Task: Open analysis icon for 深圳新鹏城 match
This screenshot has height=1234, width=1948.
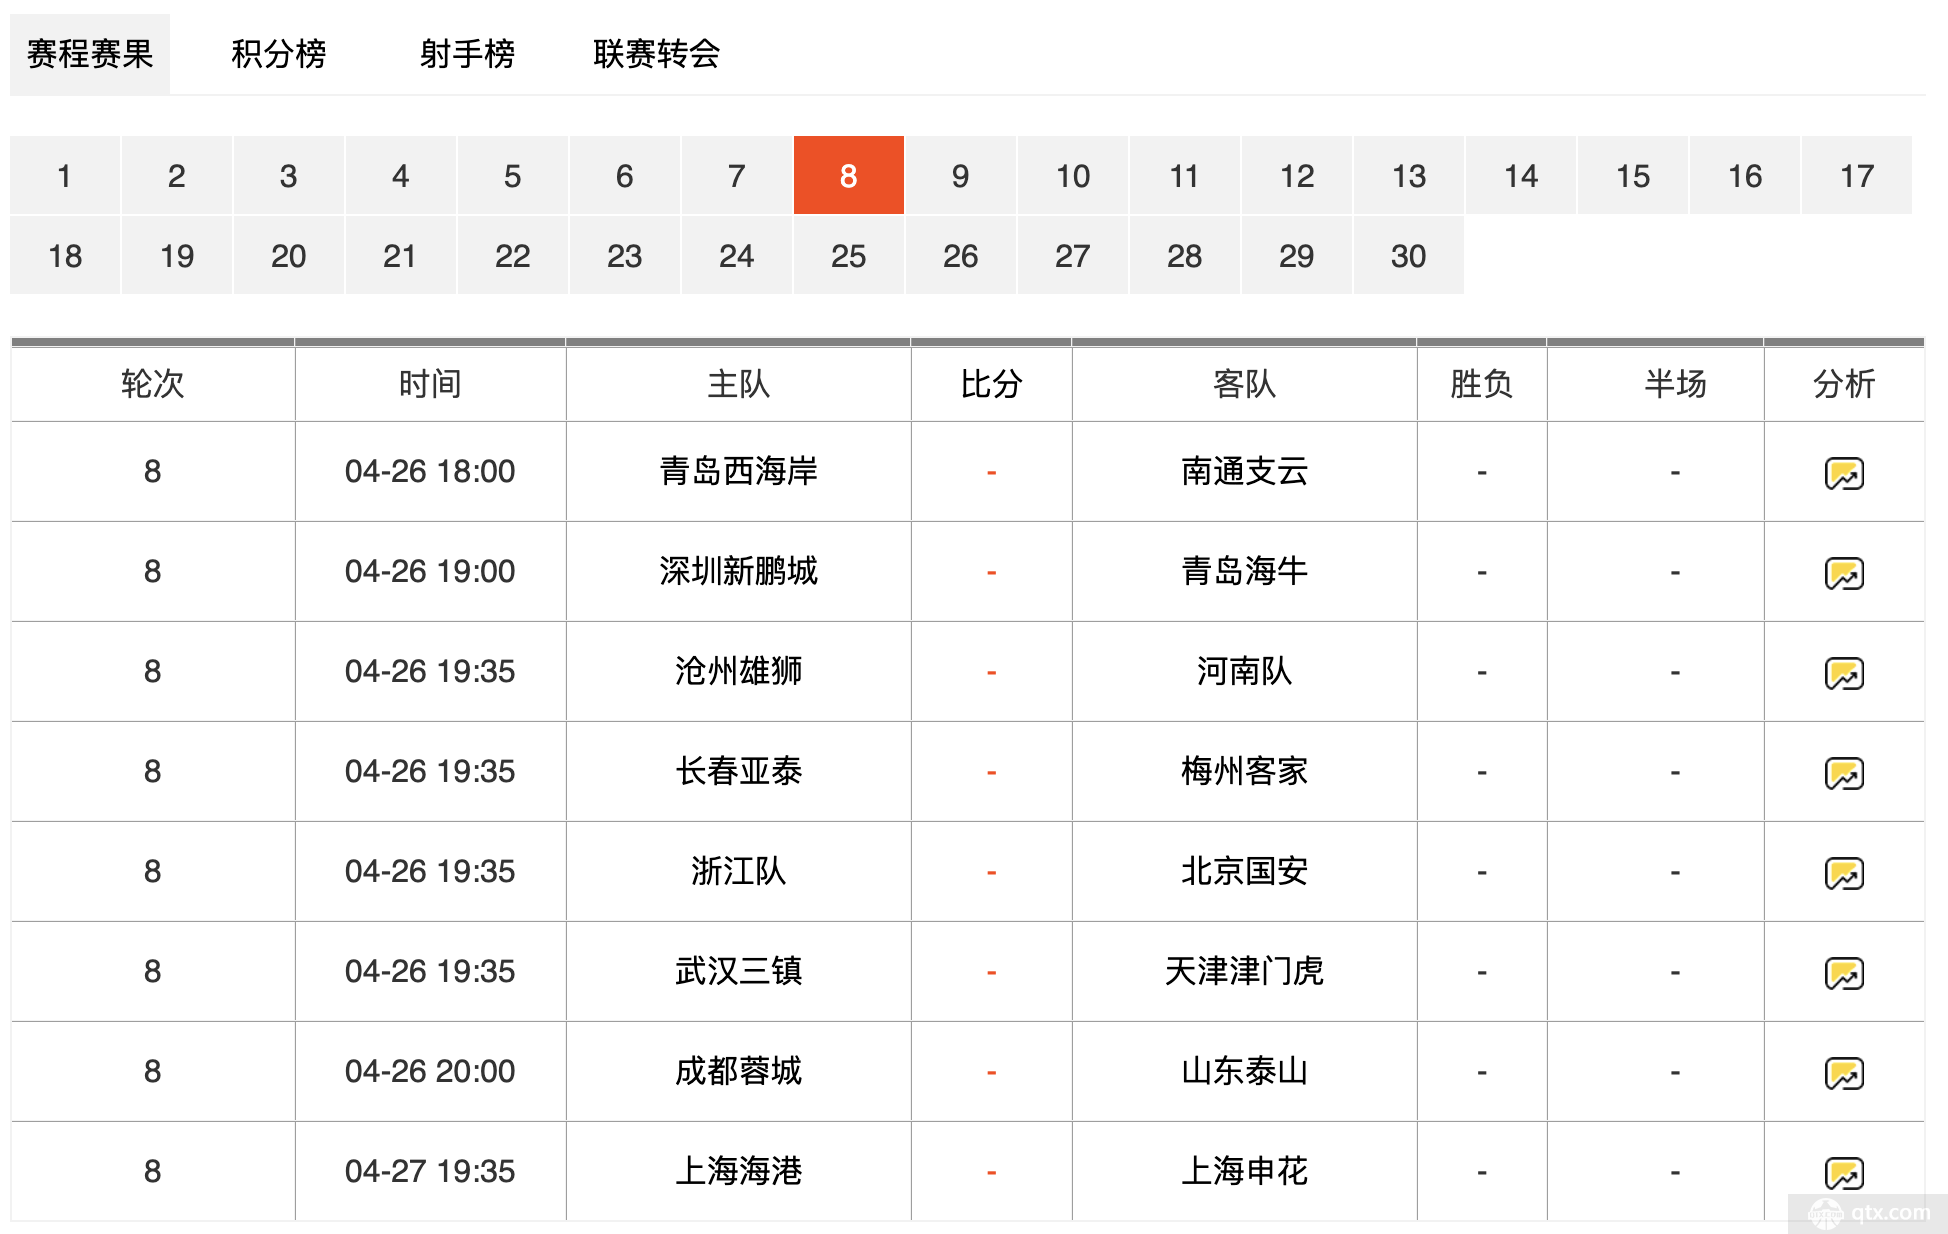Action: pos(1843,573)
